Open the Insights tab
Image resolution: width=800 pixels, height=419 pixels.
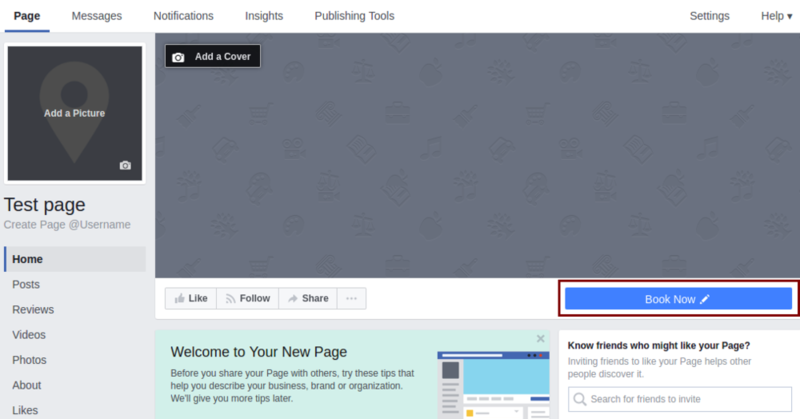264,16
